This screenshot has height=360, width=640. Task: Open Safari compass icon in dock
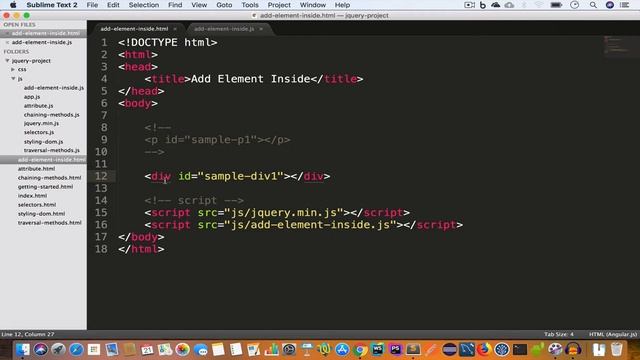coord(76,350)
